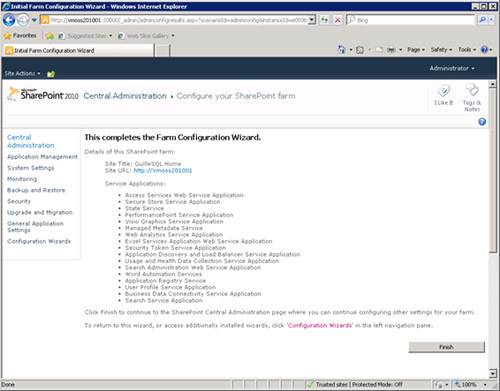This screenshot has height=391, width=500.
Task: Run search with the magnifier icon
Action: 482,20
